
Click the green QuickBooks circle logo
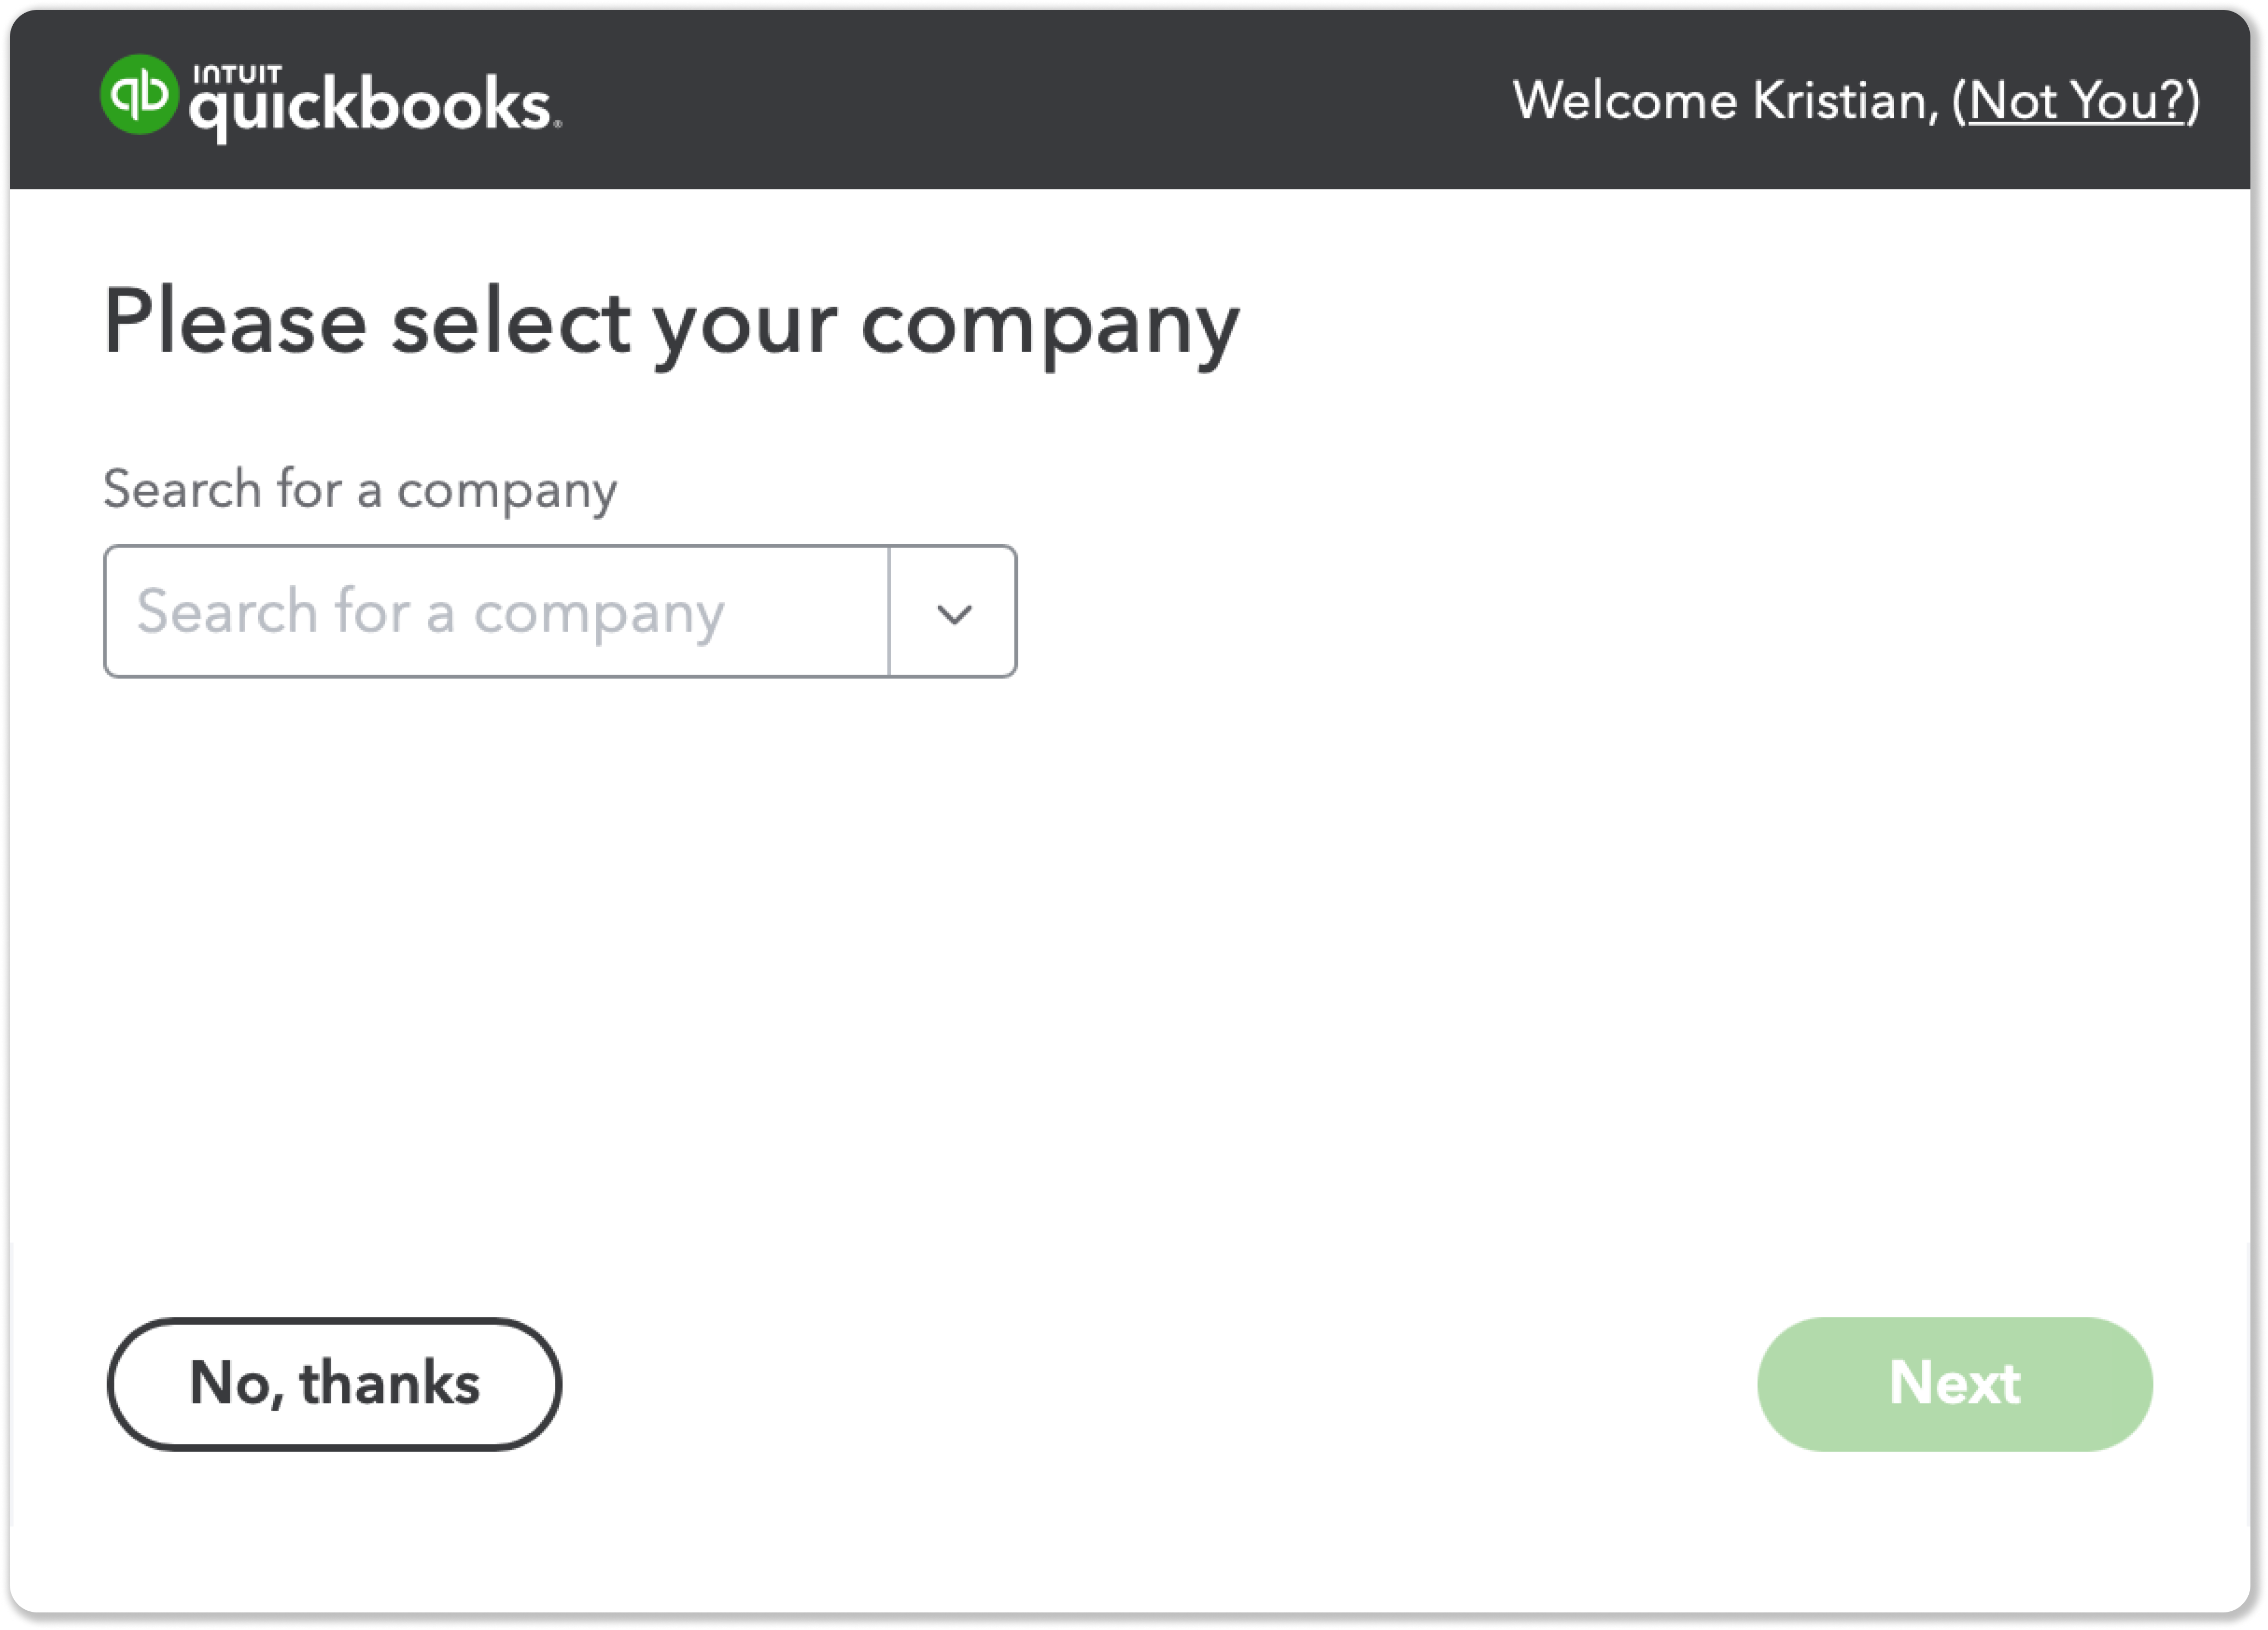pyautogui.click(x=139, y=95)
